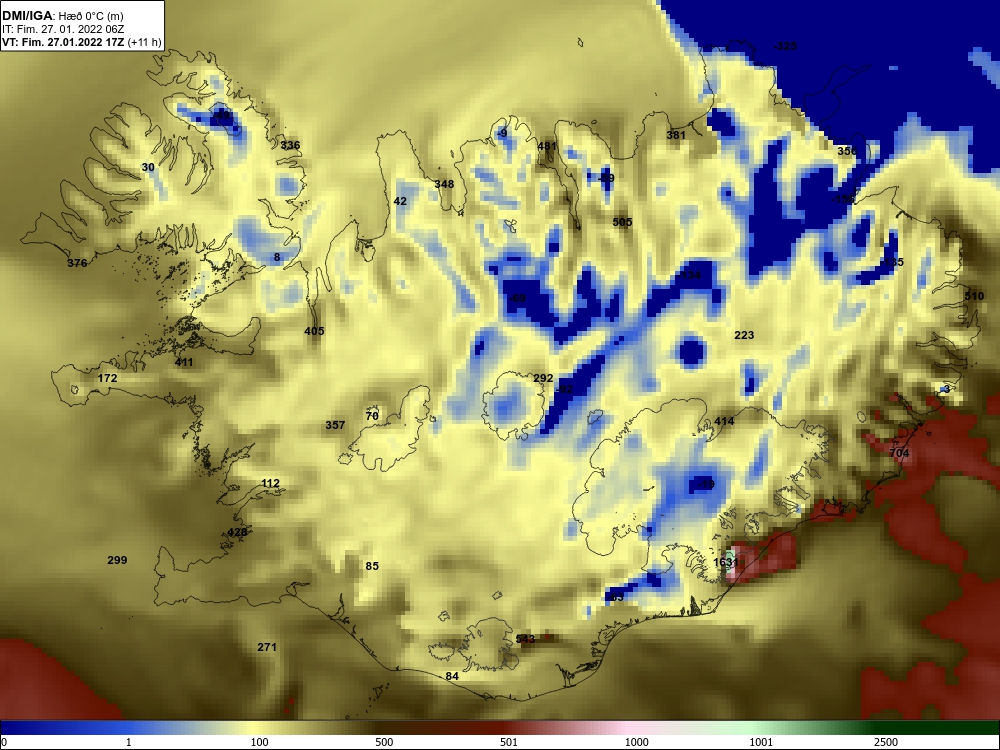The height and width of the screenshot is (750, 1000).
Task: Click the map value '543'
Action: tap(526, 639)
